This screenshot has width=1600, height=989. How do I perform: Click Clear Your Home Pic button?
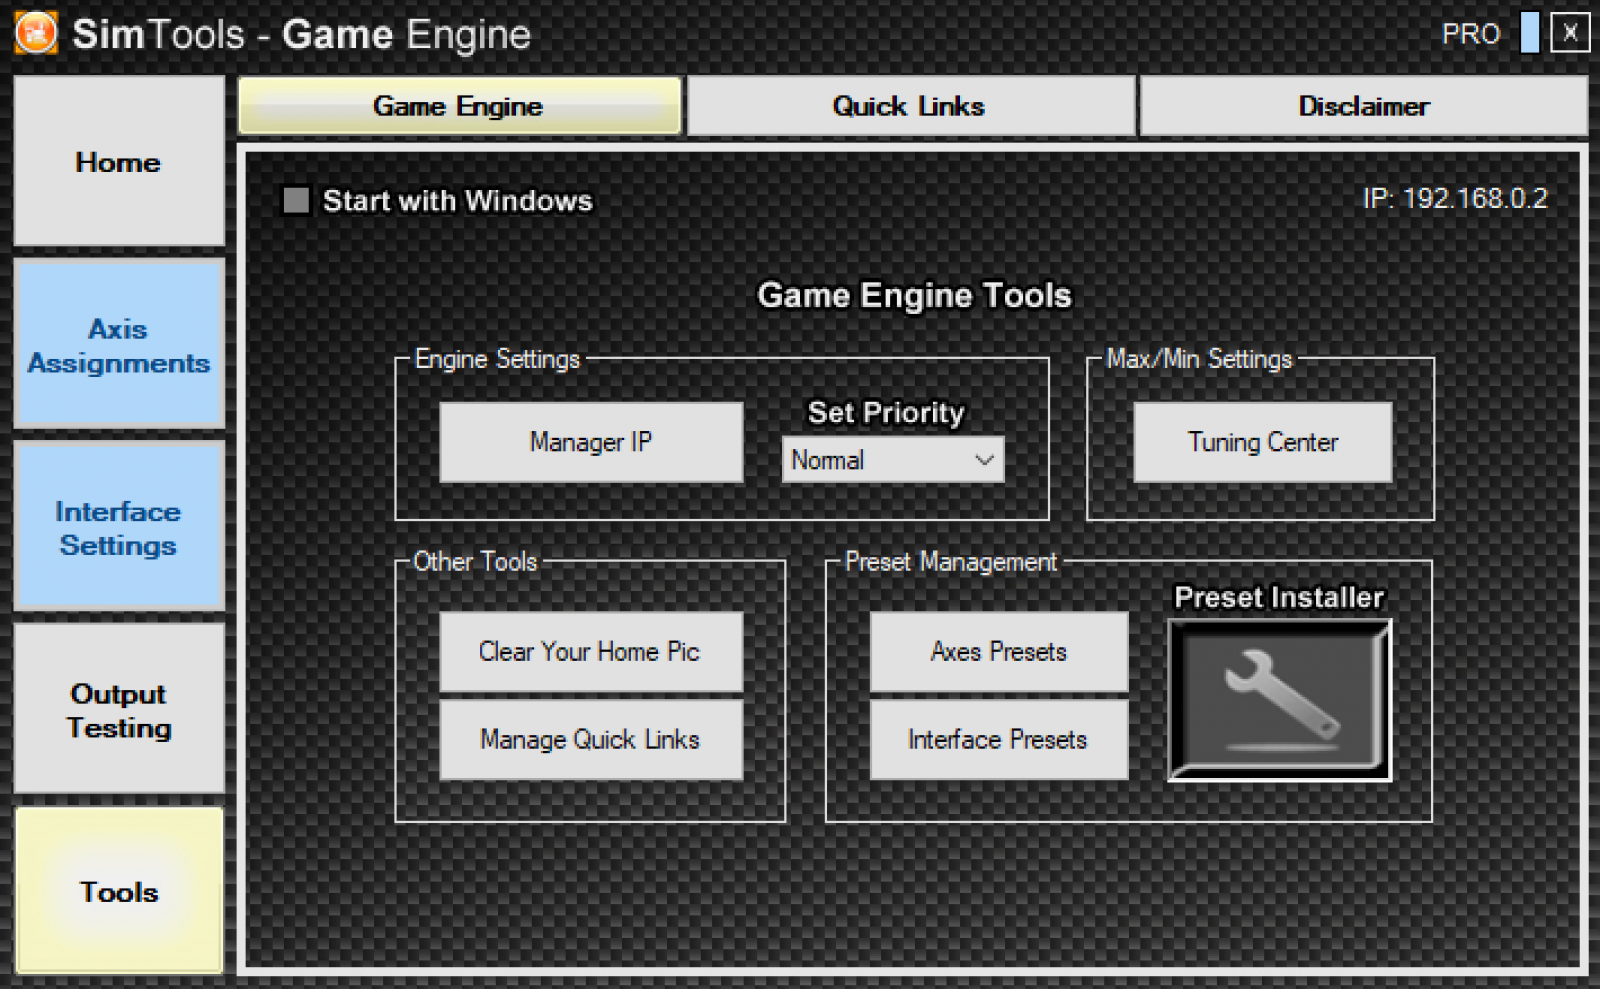point(591,651)
